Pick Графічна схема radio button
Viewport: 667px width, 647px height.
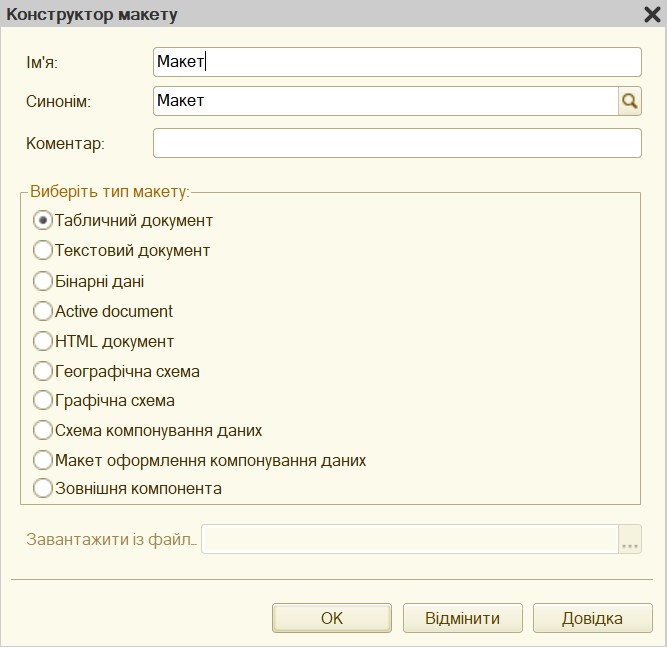43,401
